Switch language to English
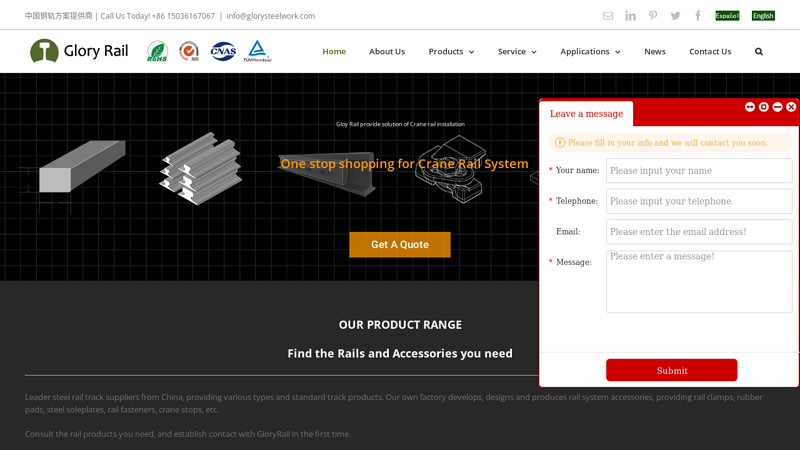Viewport: 800px width, 450px height. click(763, 16)
